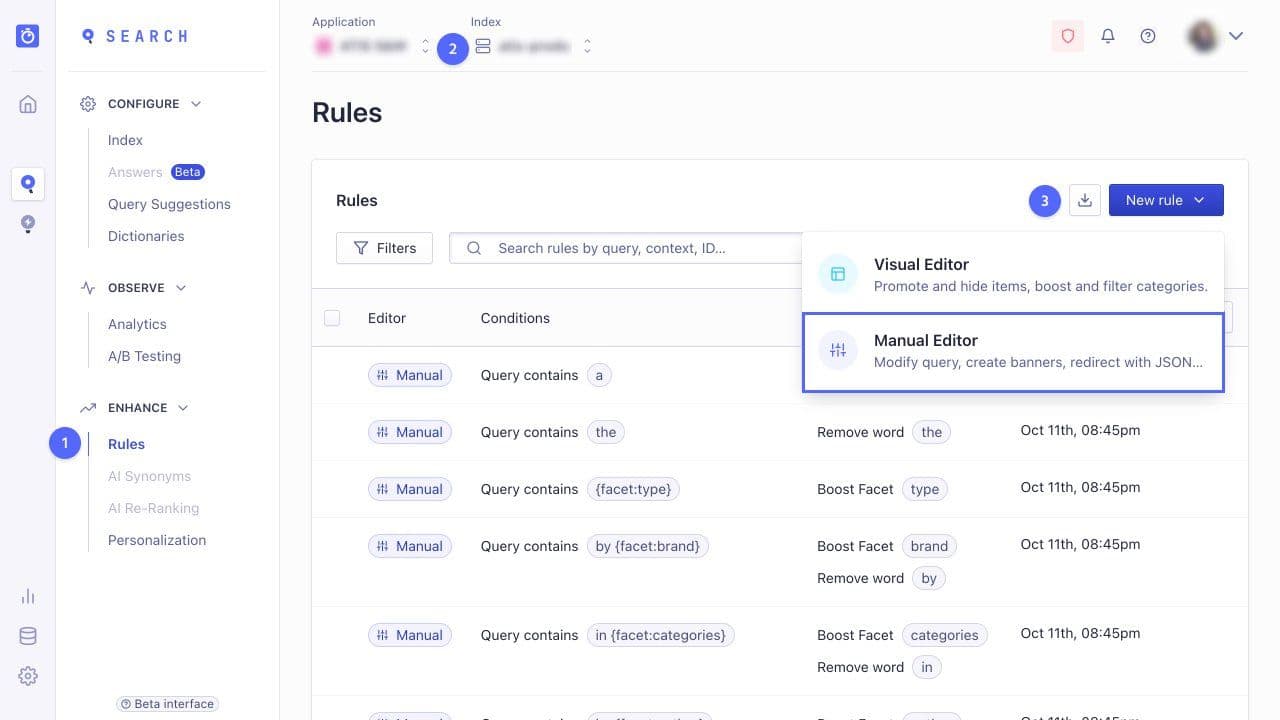Viewport: 1280px width, 720px height.
Task: Collapse the OBSERVE section
Action: tap(181, 288)
